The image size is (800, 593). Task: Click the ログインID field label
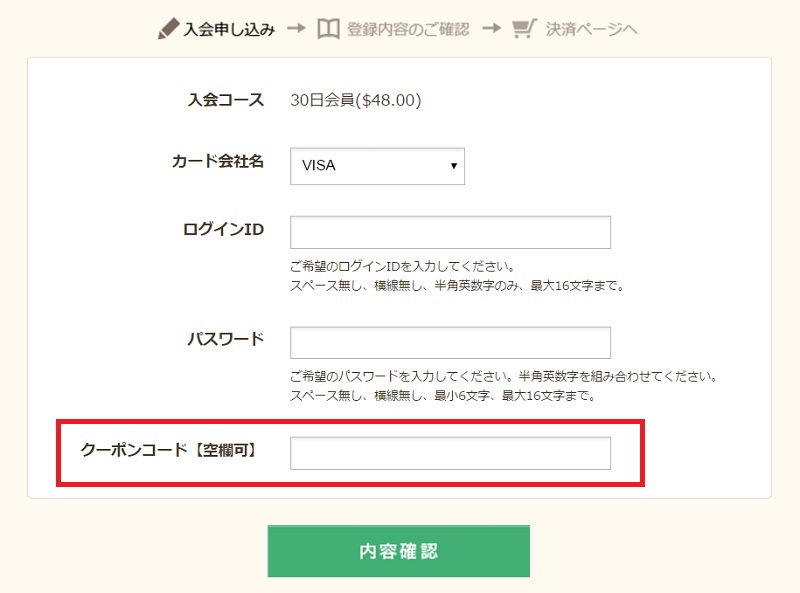(223, 229)
